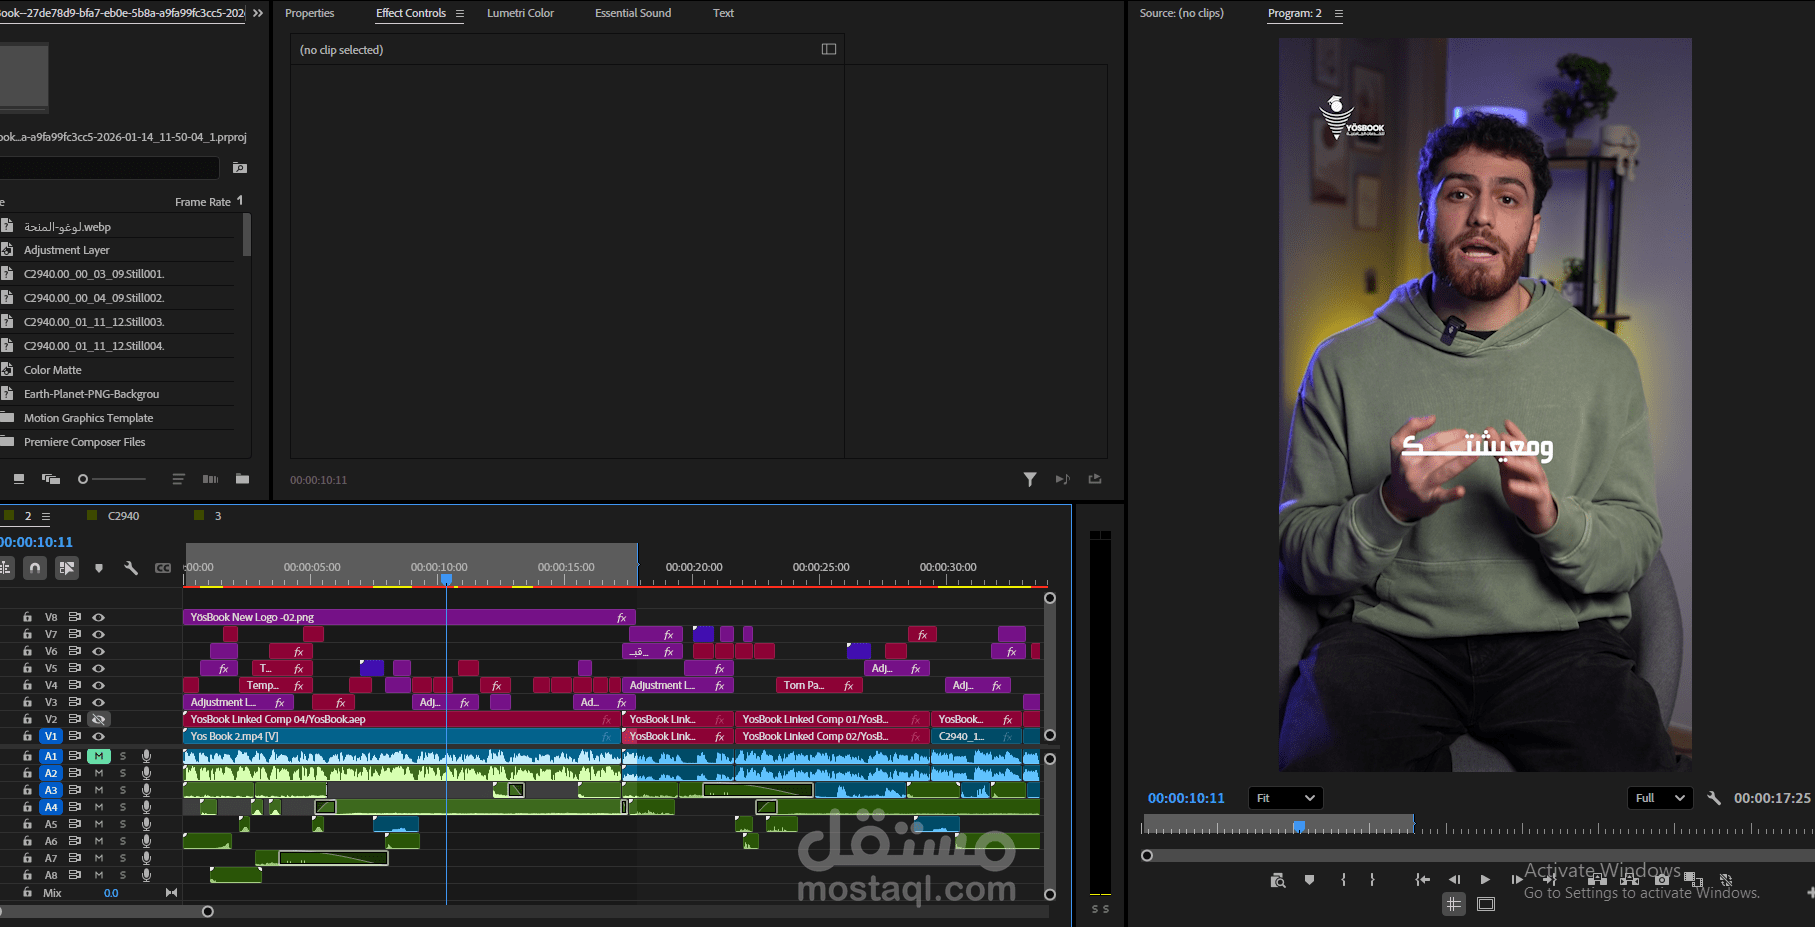Toggle grid overlay button under Program monitor
Viewport: 1815px width, 927px height.
1454,904
